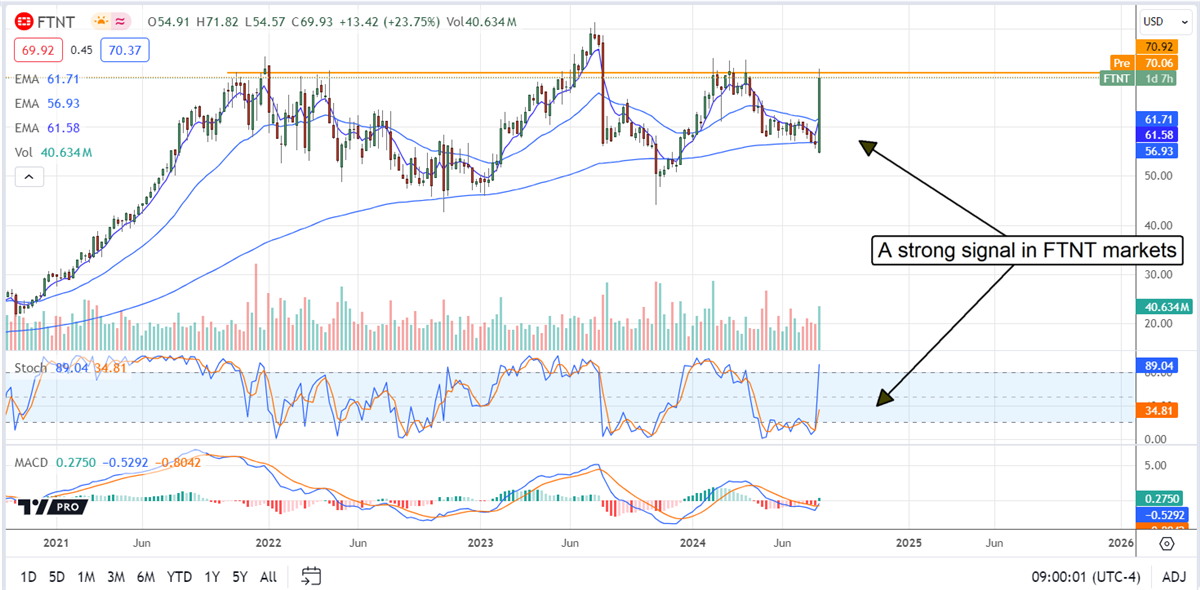
Task: Select the 6M time range
Action: [146, 576]
